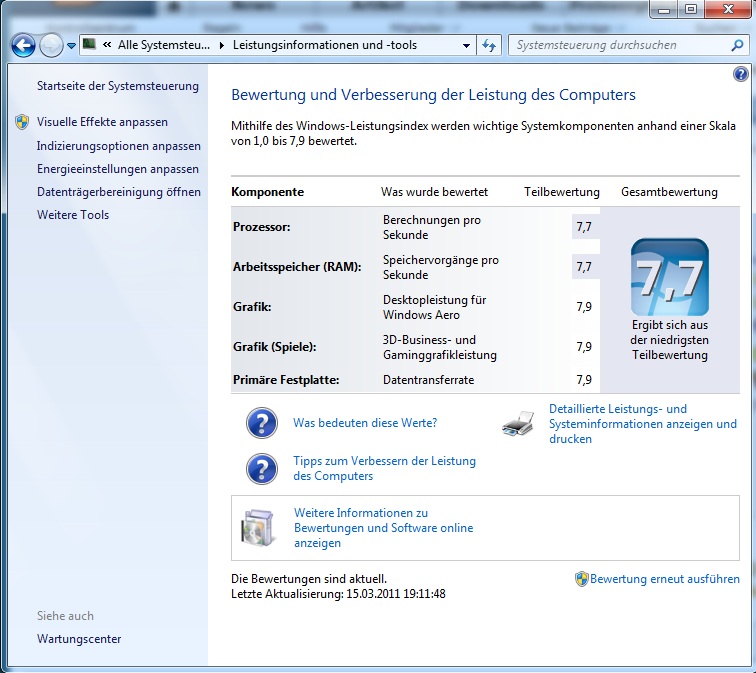Open Detaillierte Leistungs- und Systeminformationen link
756x673 pixels.
643,424
